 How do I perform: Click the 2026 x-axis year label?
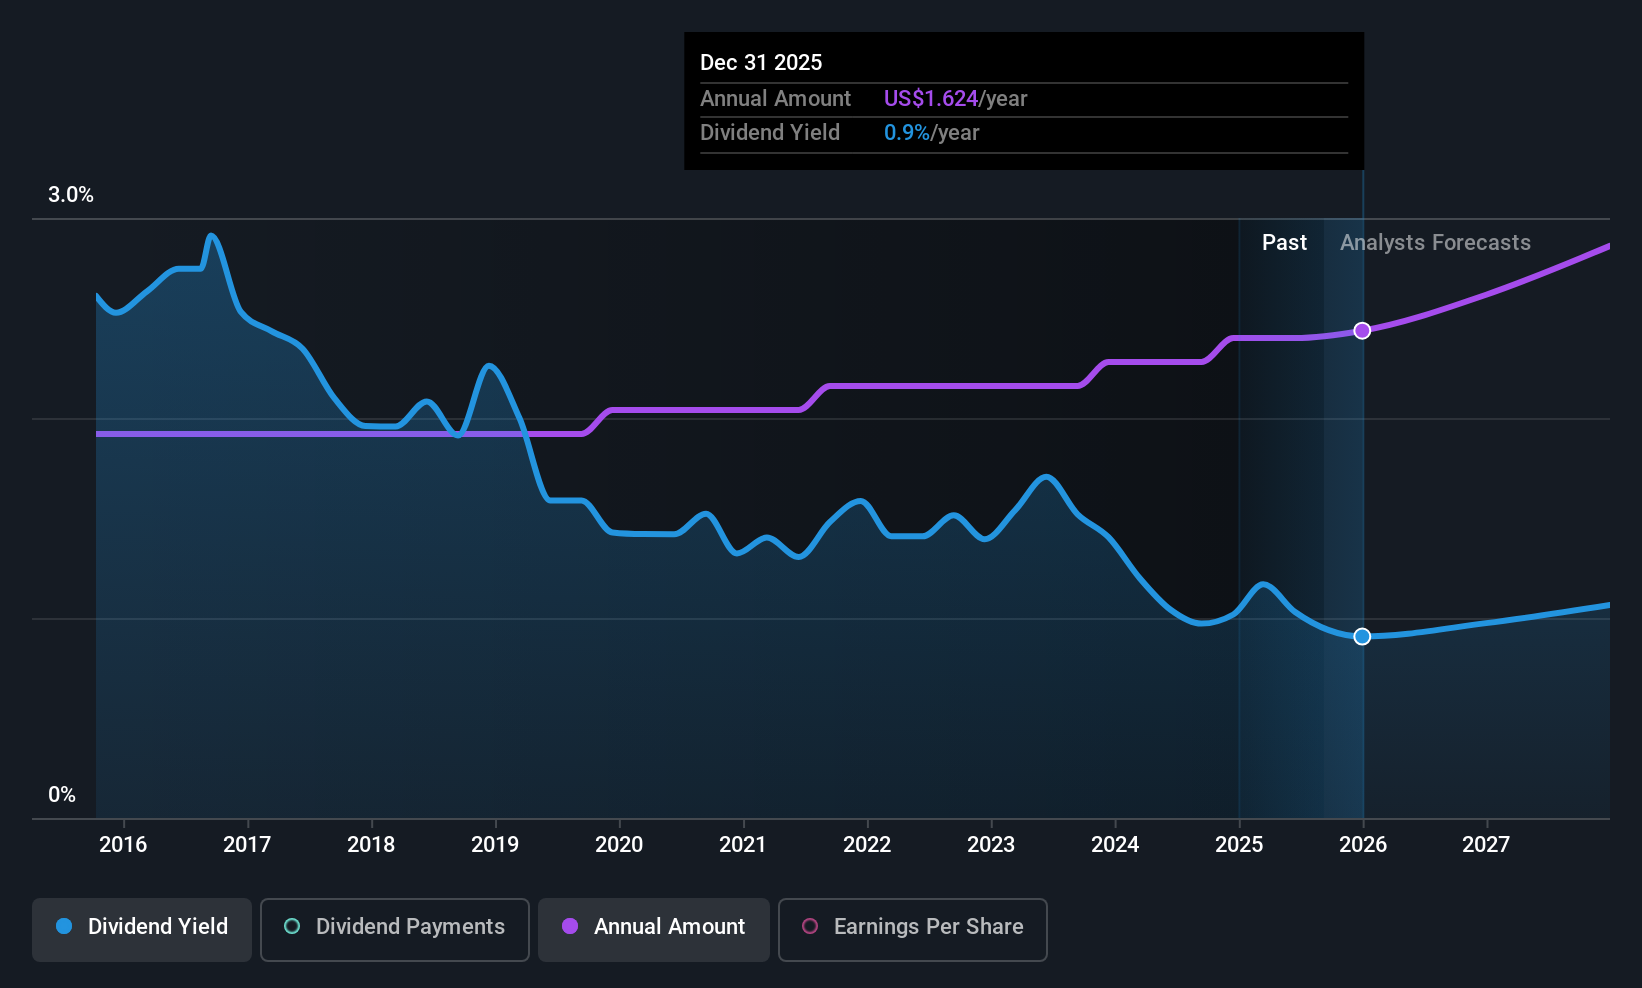1363,845
